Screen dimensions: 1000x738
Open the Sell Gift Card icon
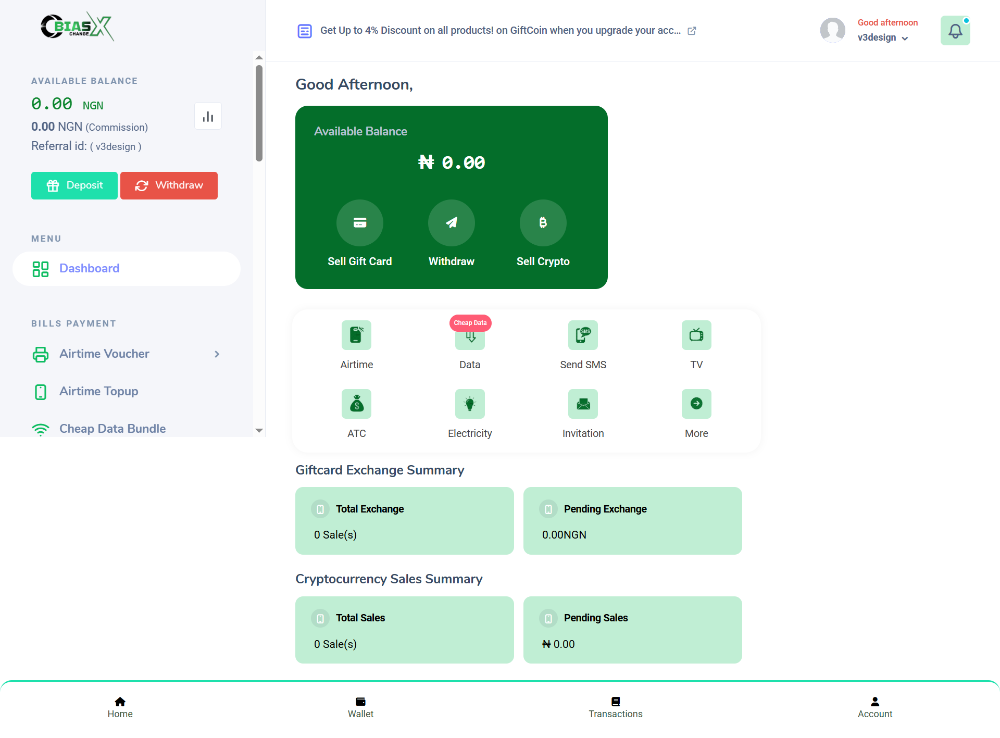360,222
